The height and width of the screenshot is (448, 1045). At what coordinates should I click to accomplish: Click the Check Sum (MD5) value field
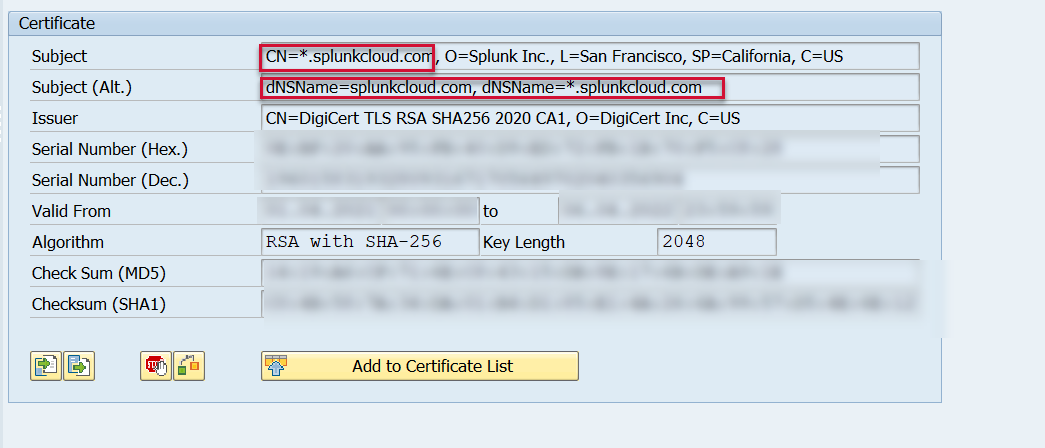pos(588,273)
